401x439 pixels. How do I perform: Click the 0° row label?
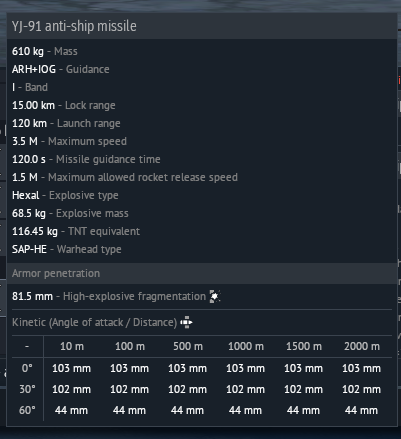click(x=27, y=368)
